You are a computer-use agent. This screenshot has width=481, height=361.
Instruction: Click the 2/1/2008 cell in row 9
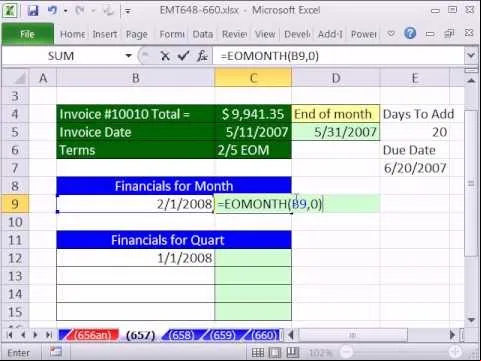[136, 204]
